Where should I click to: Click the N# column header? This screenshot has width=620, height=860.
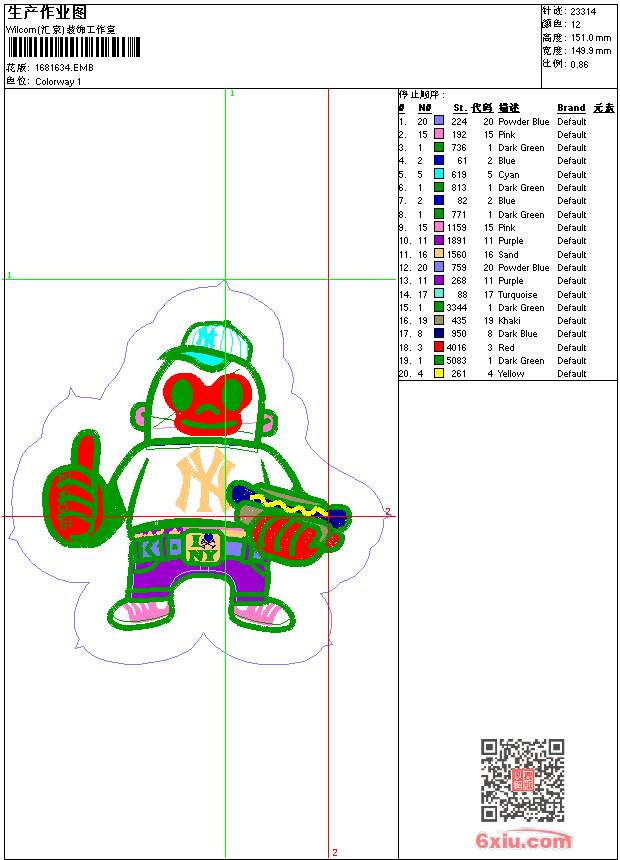[x=424, y=108]
